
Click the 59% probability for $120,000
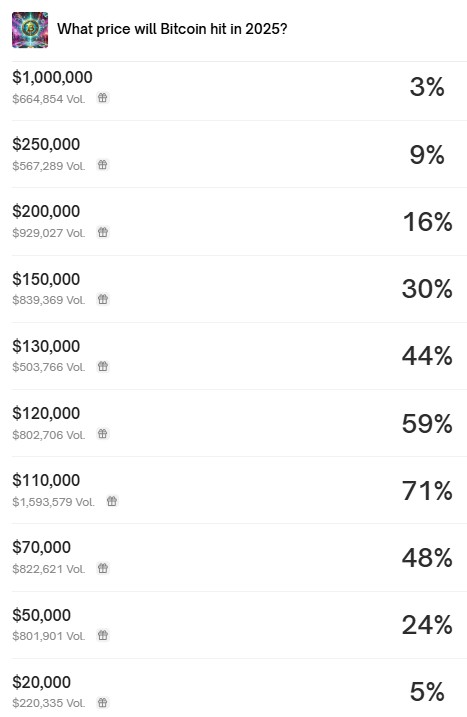click(427, 423)
